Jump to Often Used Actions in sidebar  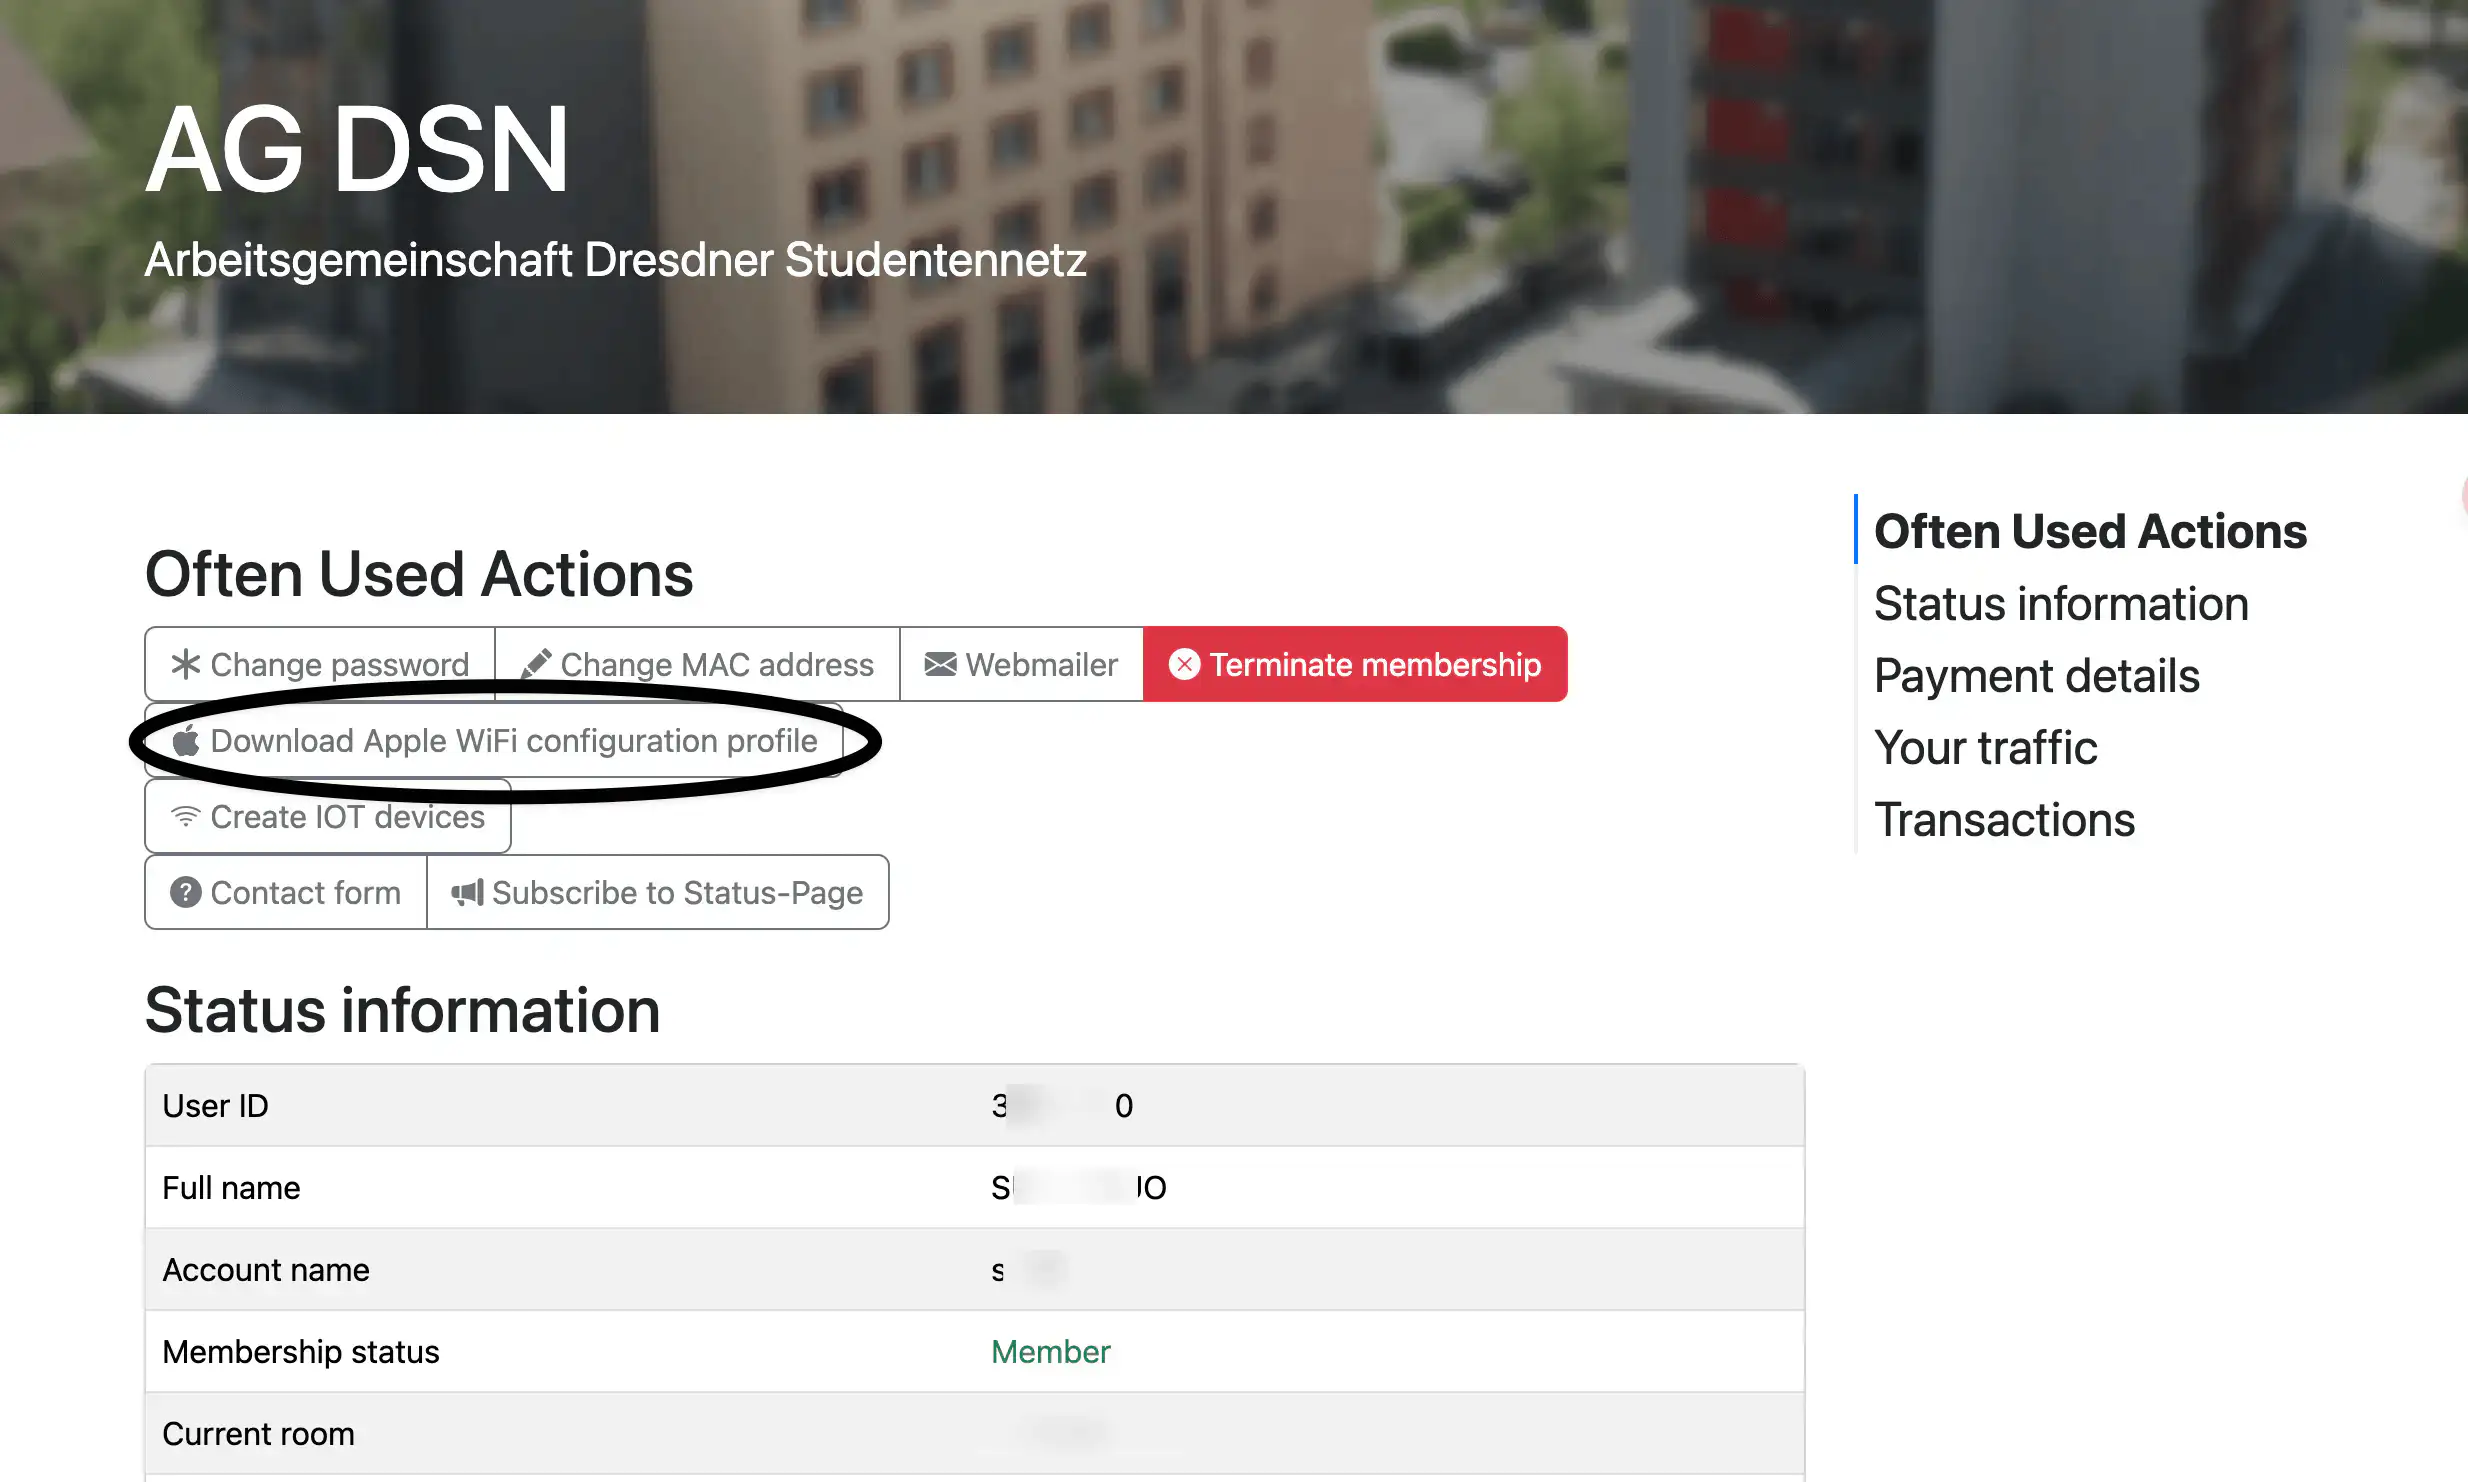tap(2090, 531)
